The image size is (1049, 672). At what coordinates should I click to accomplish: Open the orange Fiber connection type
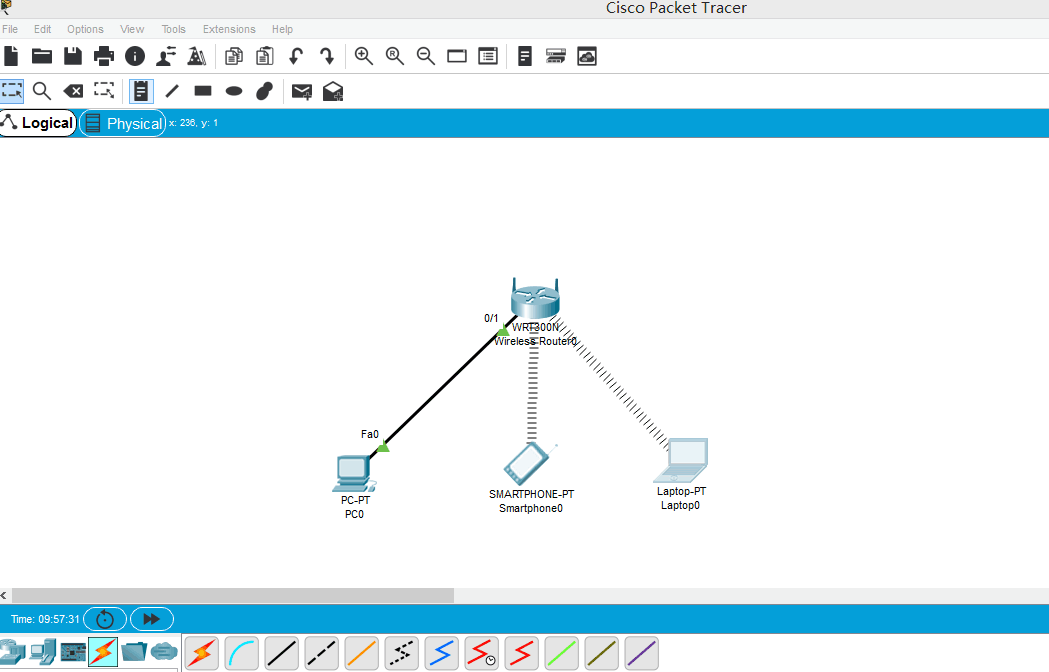coord(361,653)
